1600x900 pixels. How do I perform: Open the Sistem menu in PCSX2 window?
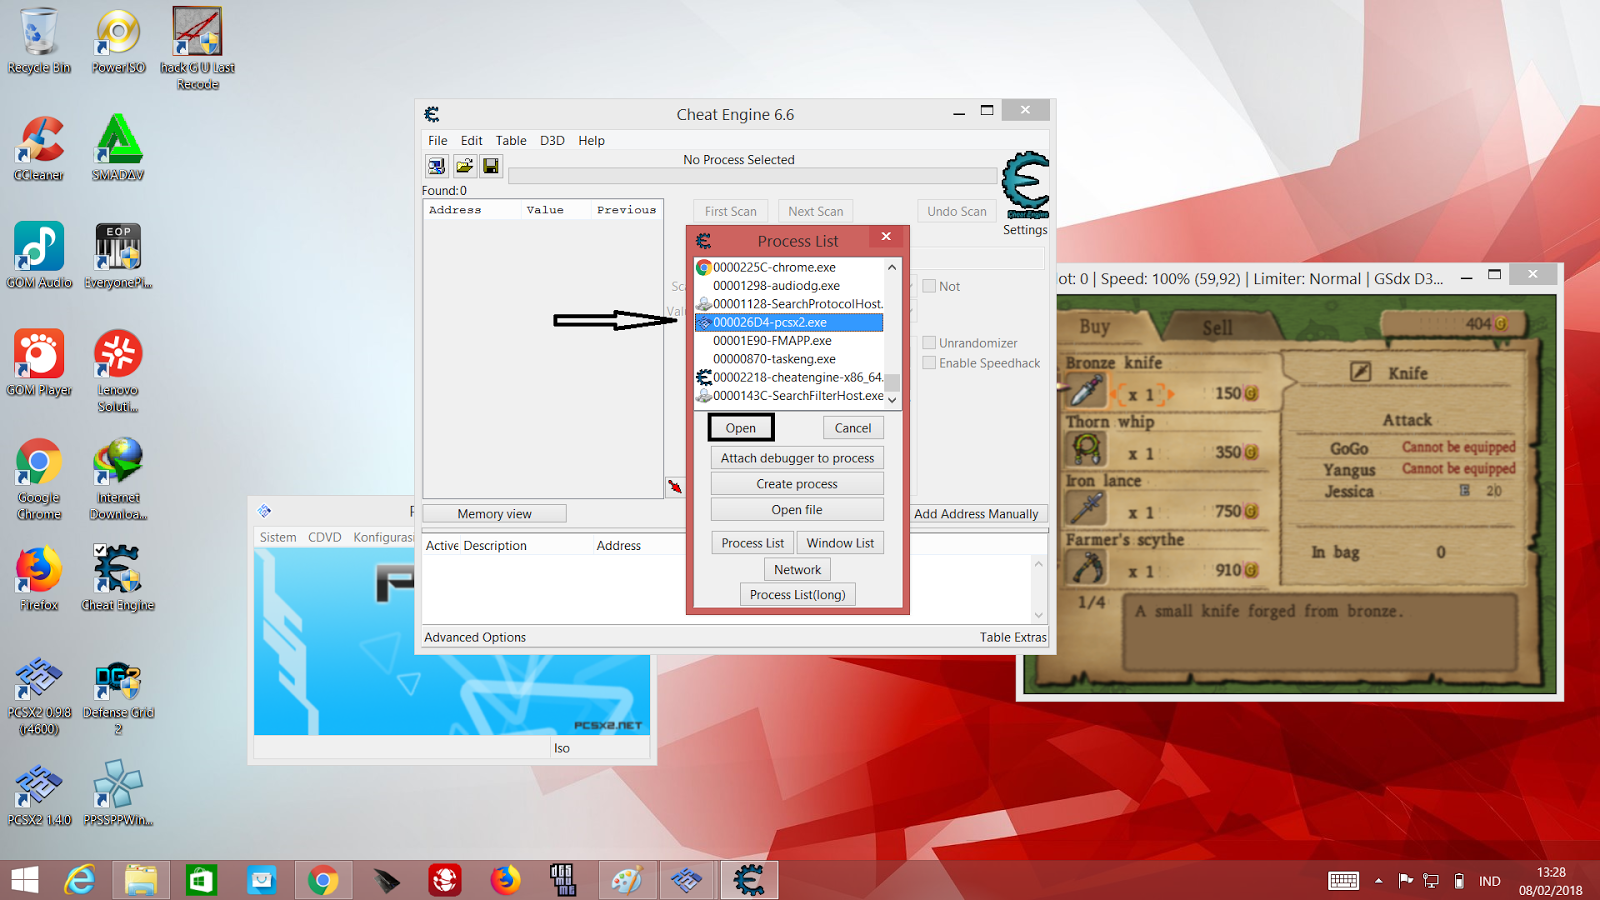[278, 537]
